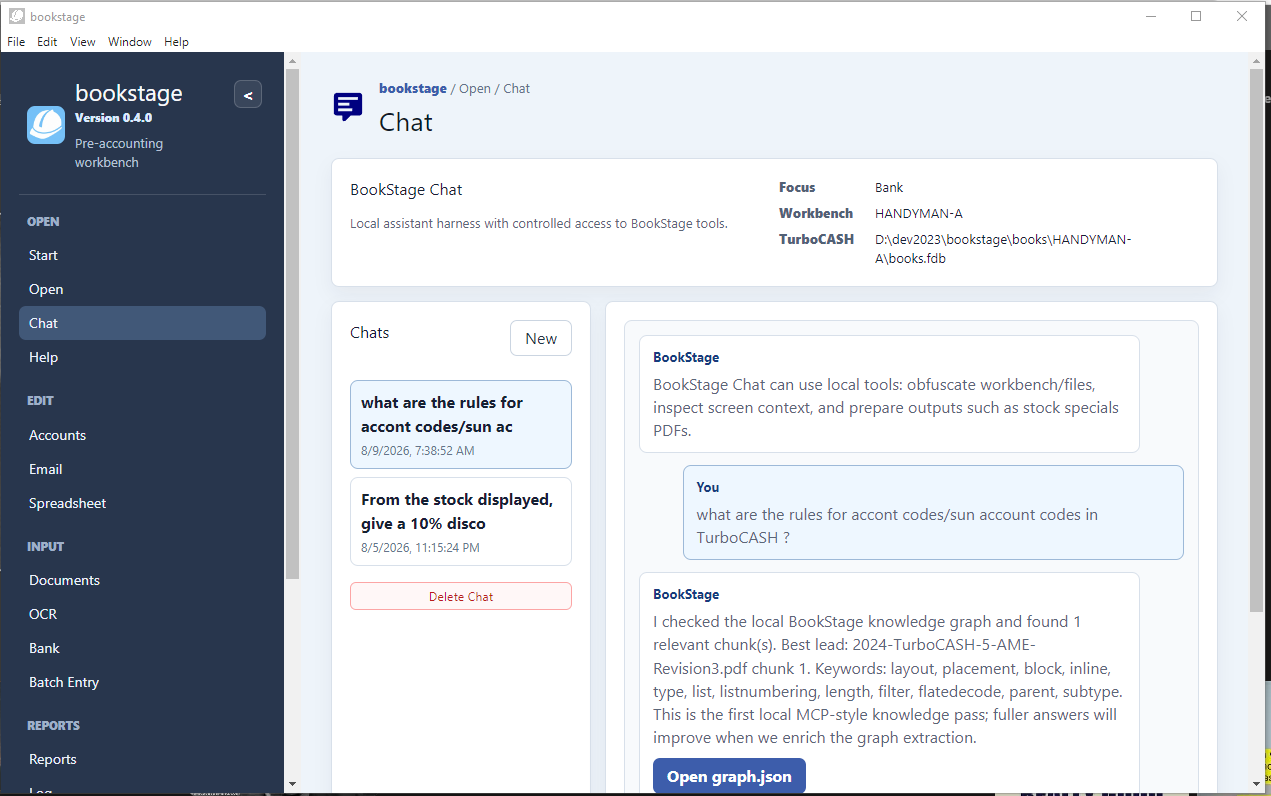
Task: Collapse the sidebar with the < button
Action: click(248, 95)
